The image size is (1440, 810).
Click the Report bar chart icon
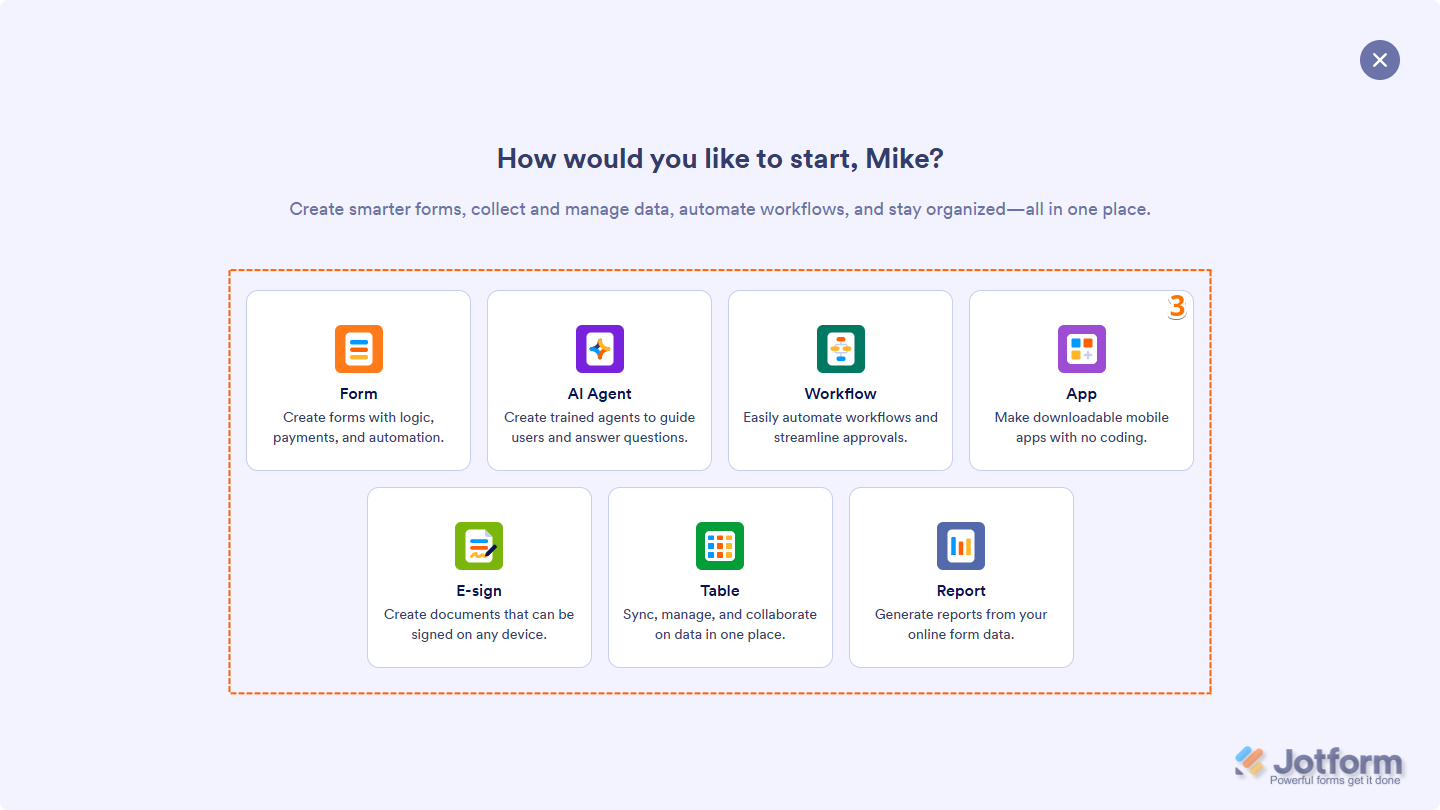coord(961,546)
